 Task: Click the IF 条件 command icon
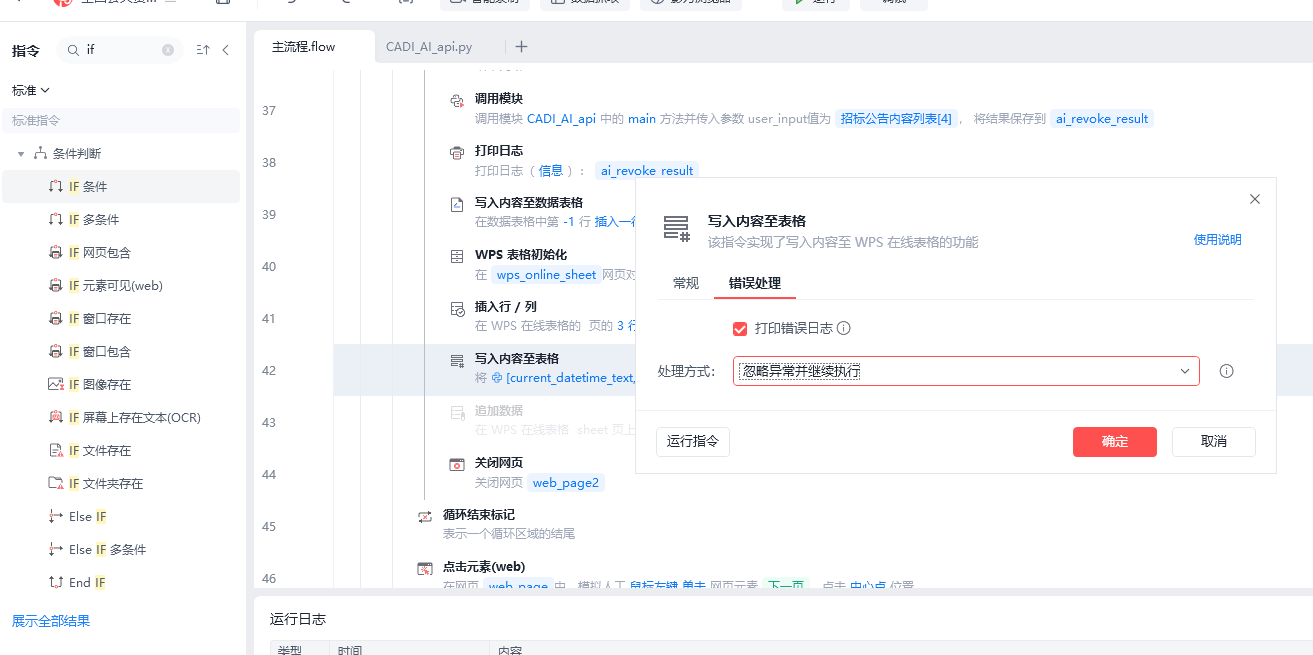click(56, 187)
